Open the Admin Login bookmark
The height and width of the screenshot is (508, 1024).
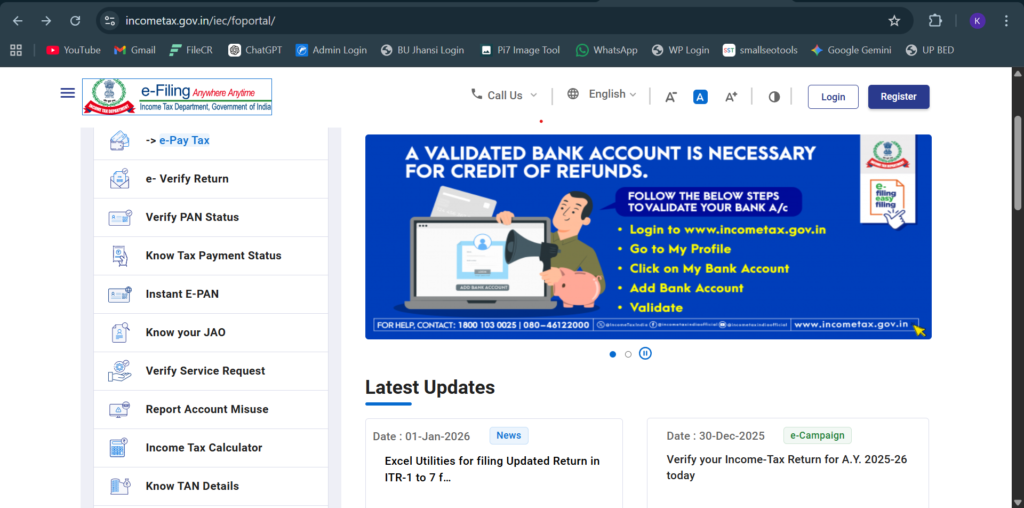point(331,50)
